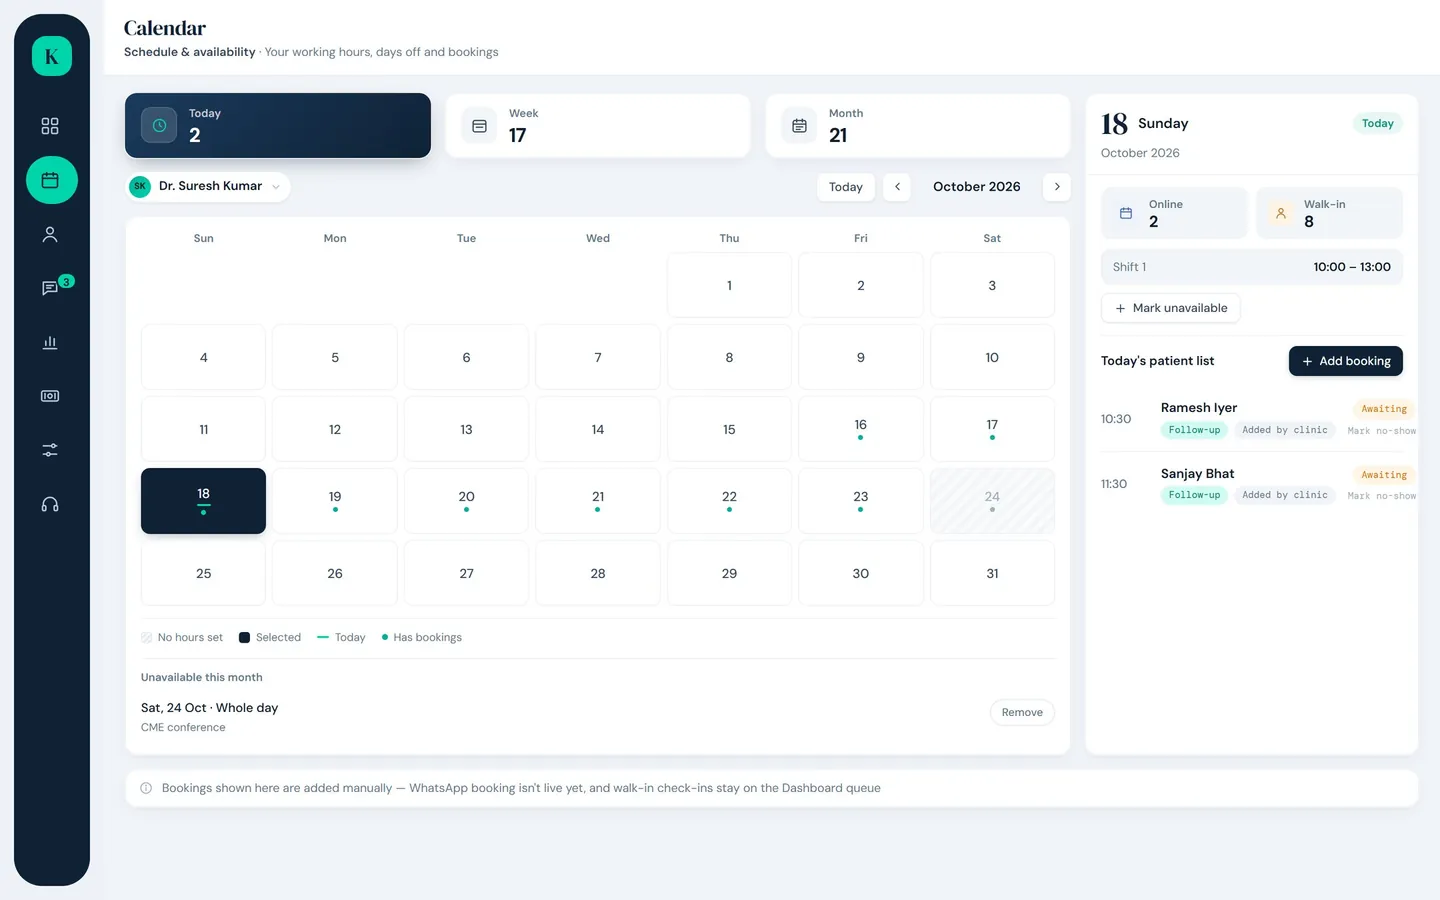Select October 24 unavailable day cell
Screen dimensions: 1440x900
[x=992, y=501]
